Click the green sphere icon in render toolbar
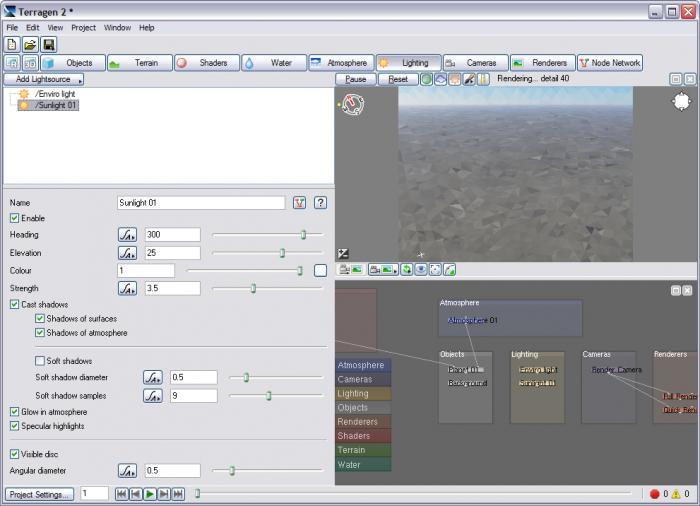 tap(426, 79)
